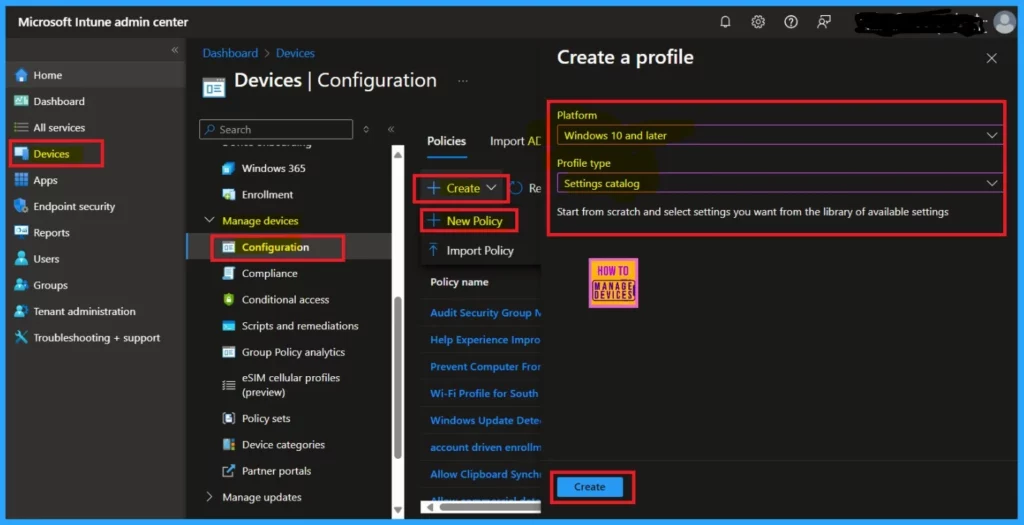
Task: Click the Enrollment icon
Action: pos(229,195)
